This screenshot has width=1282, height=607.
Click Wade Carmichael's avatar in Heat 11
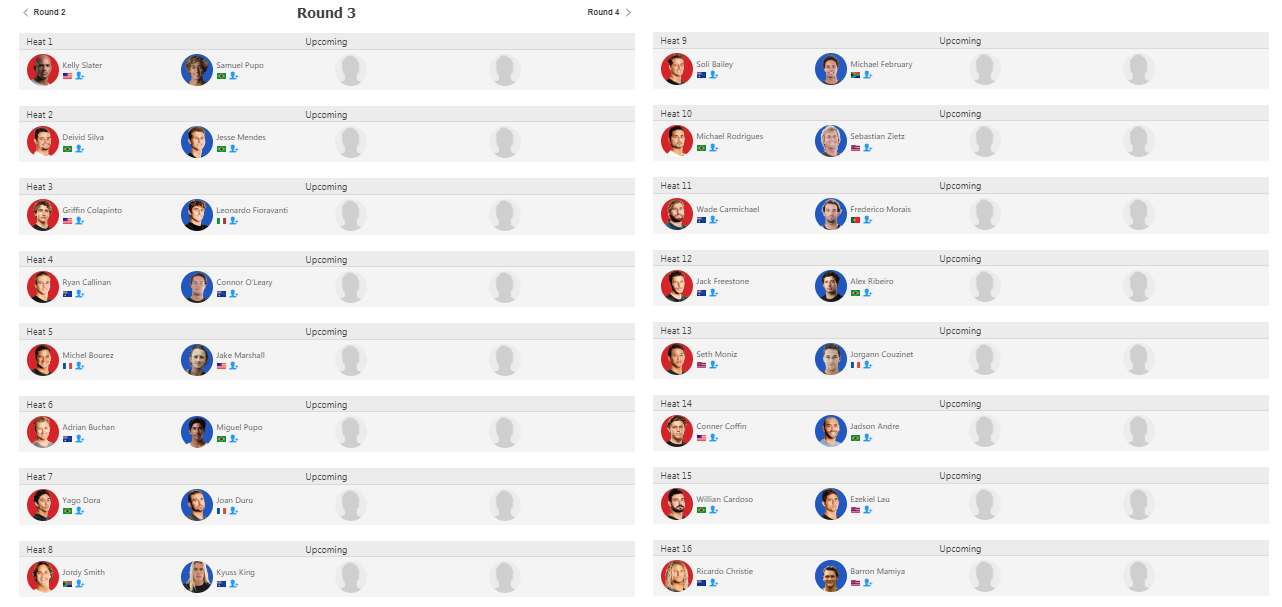(x=677, y=214)
